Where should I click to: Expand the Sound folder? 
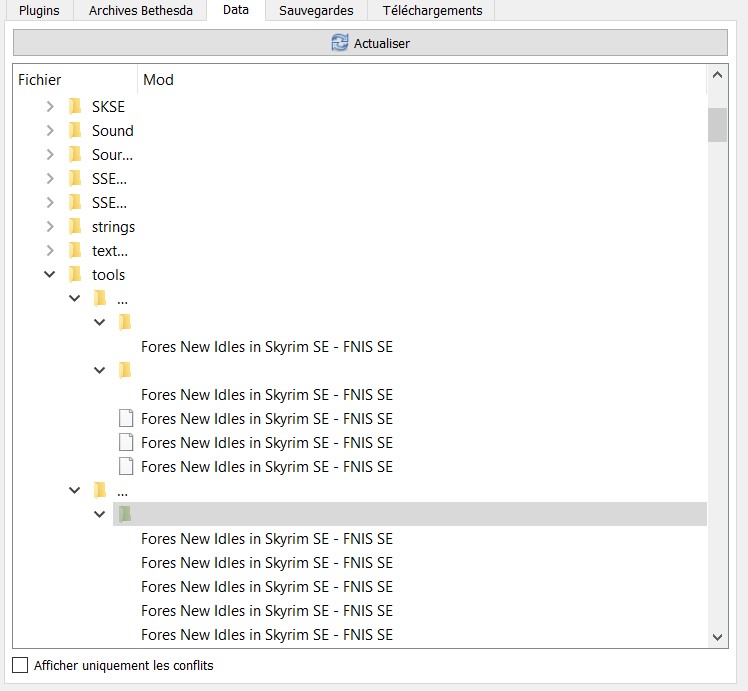pyautogui.click(x=50, y=130)
